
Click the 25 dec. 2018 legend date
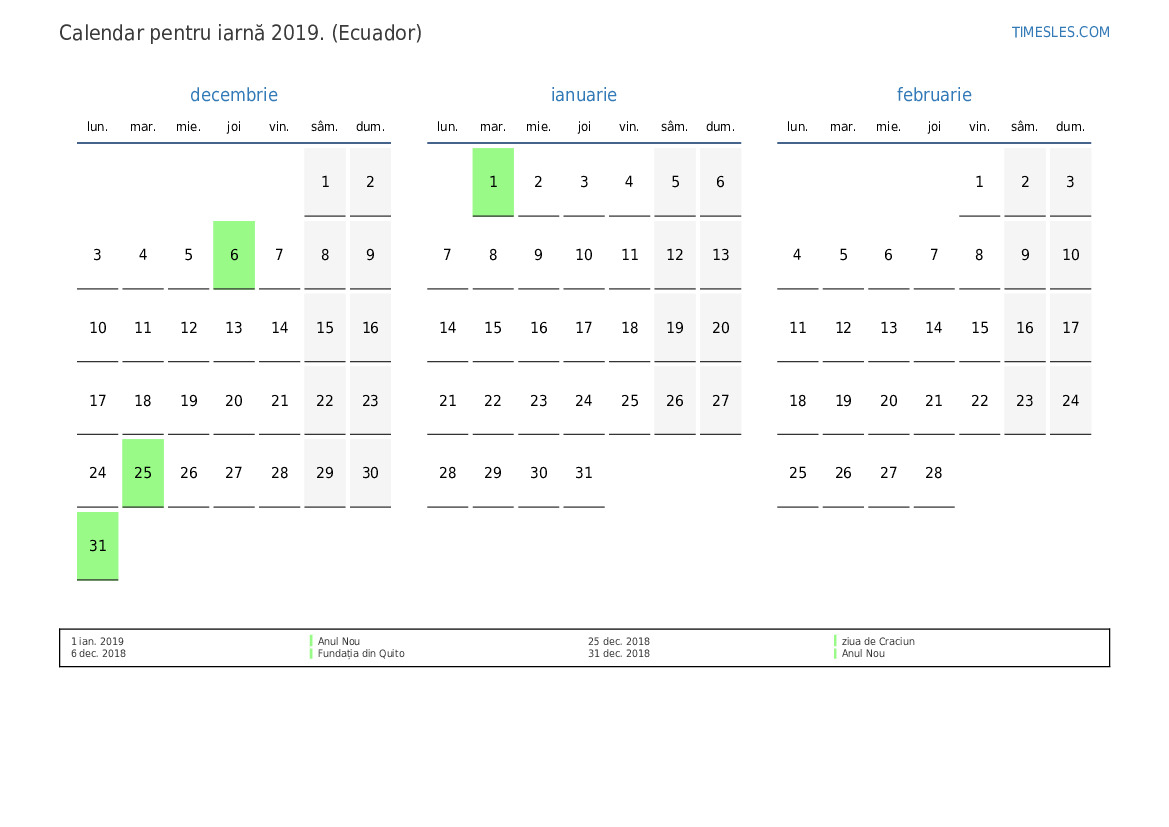[x=618, y=642]
